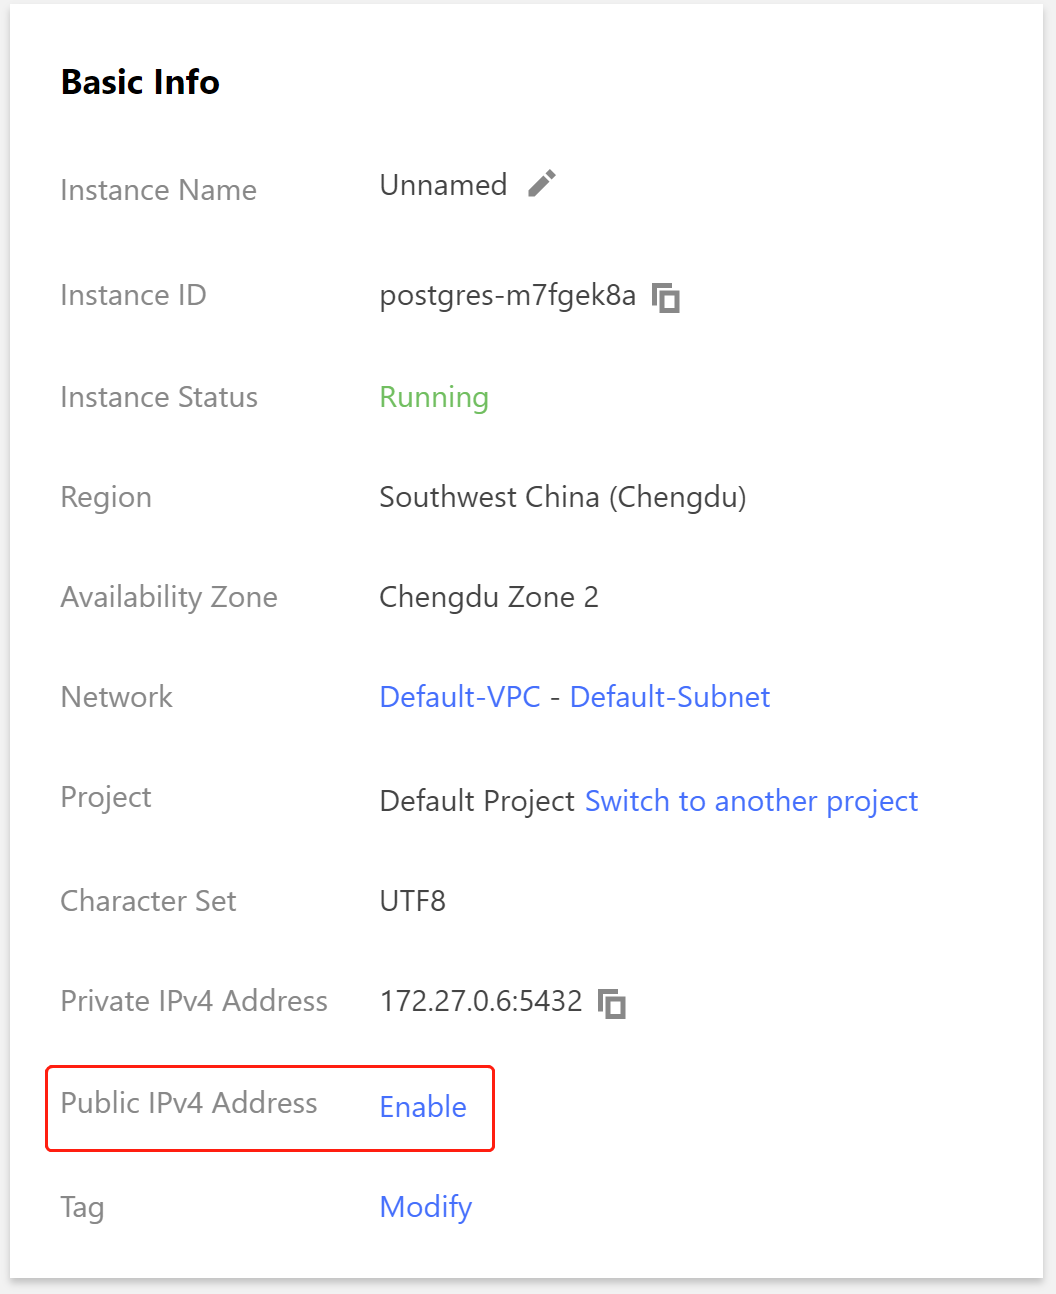
Task: Click the 172.27.0.6:5432 address text
Action: point(481,1001)
